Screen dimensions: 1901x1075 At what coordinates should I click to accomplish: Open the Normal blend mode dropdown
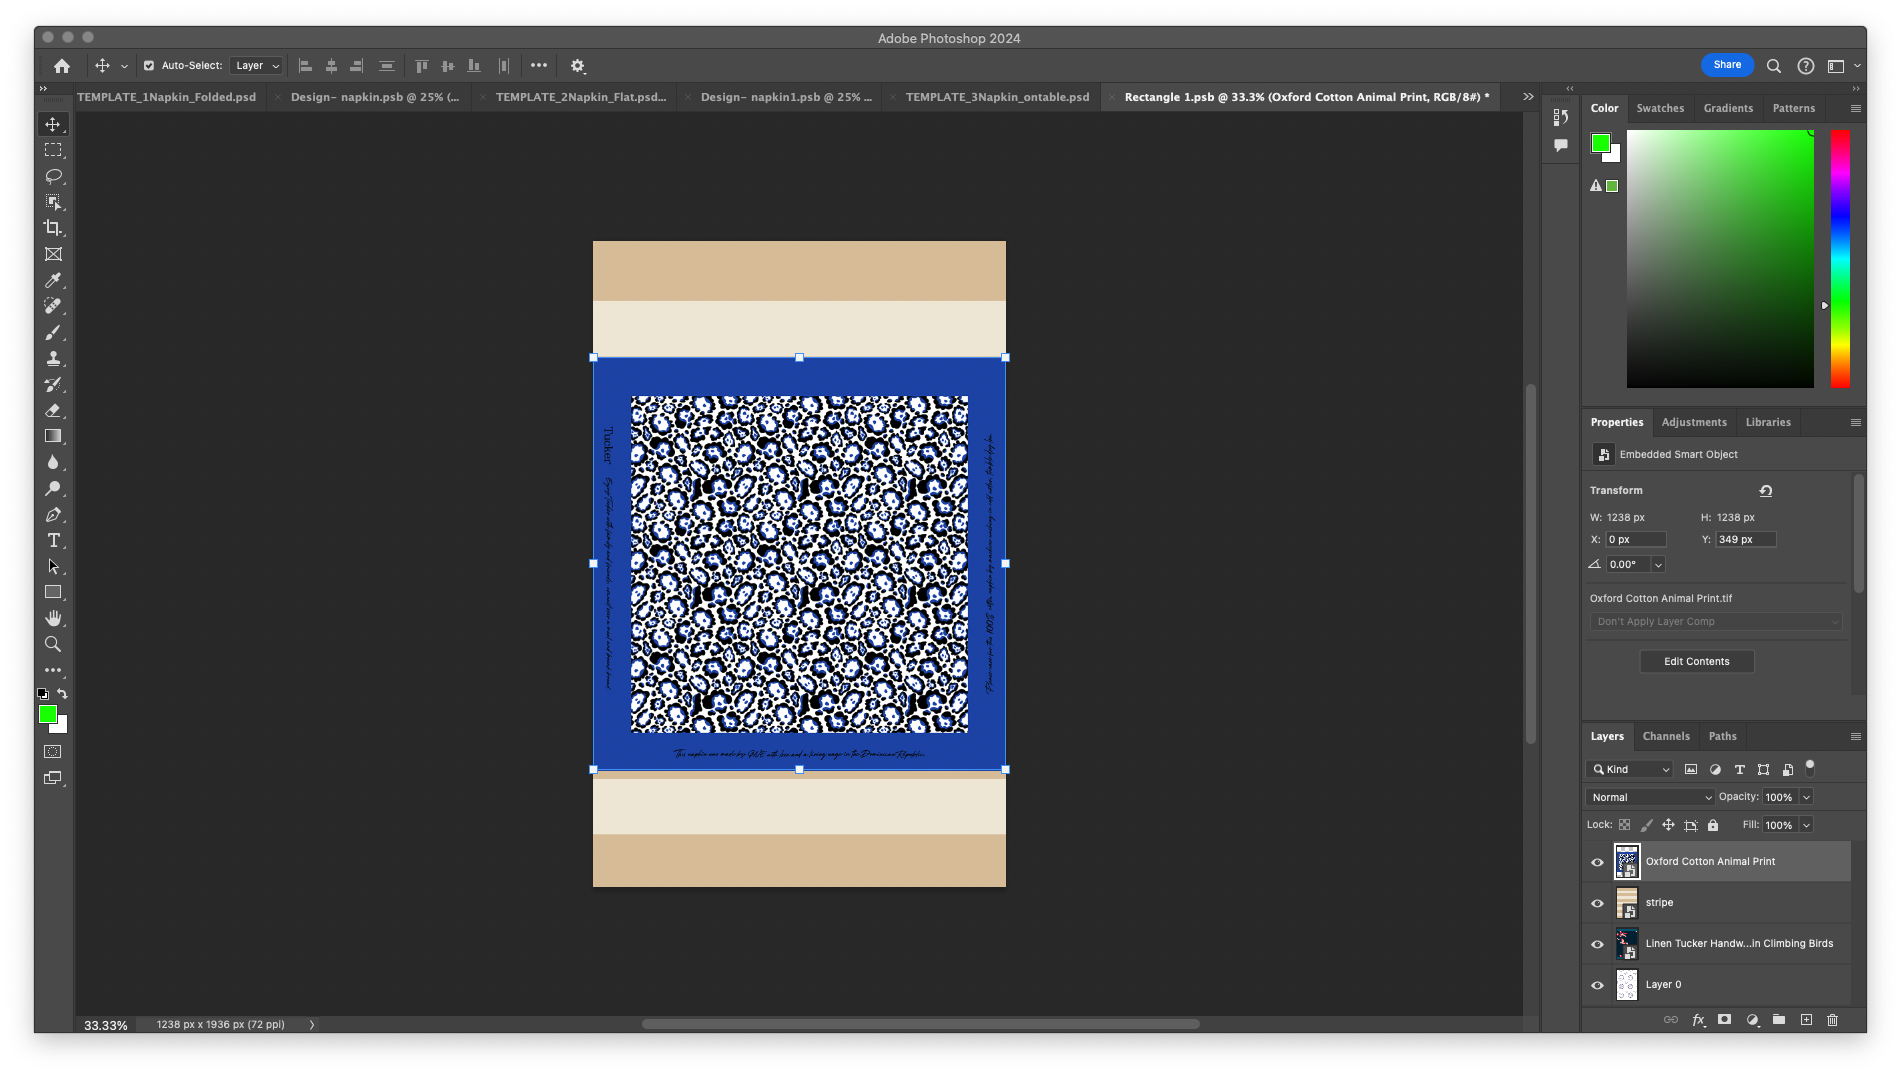pyautogui.click(x=1649, y=797)
